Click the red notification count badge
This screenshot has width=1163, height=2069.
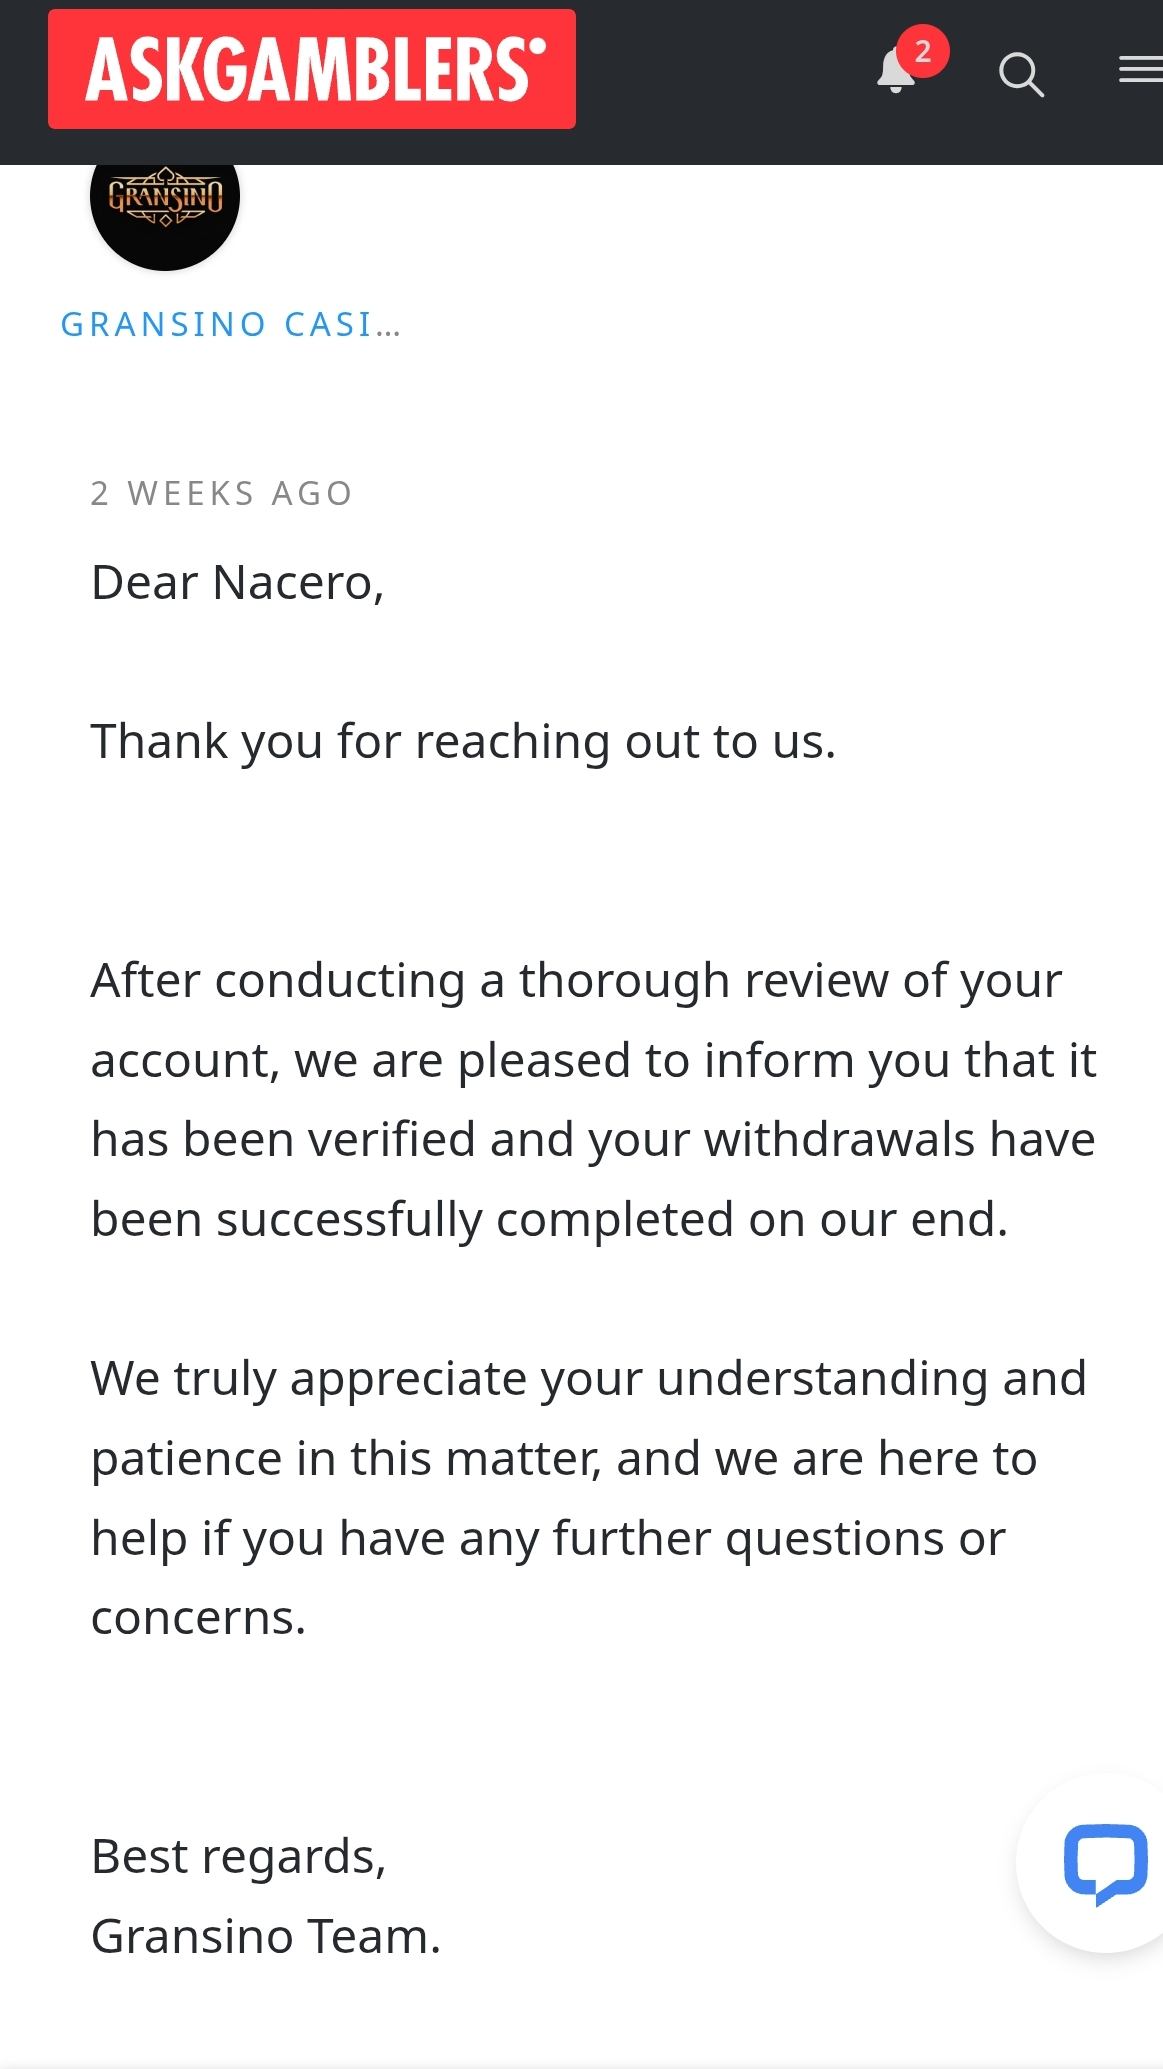point(923,51)
